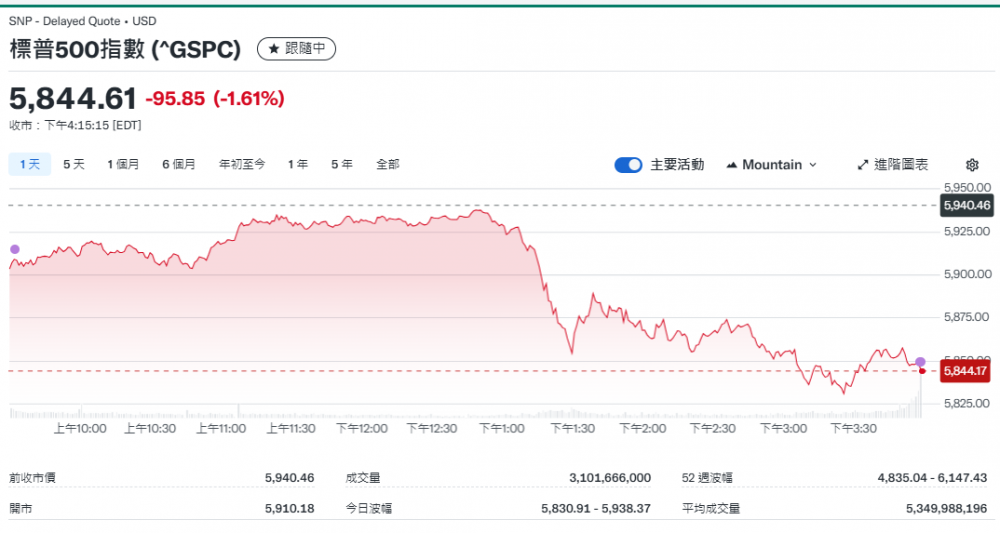Toggle the 主要活動 switch off
1000x533 pixels.
[628, 165]
